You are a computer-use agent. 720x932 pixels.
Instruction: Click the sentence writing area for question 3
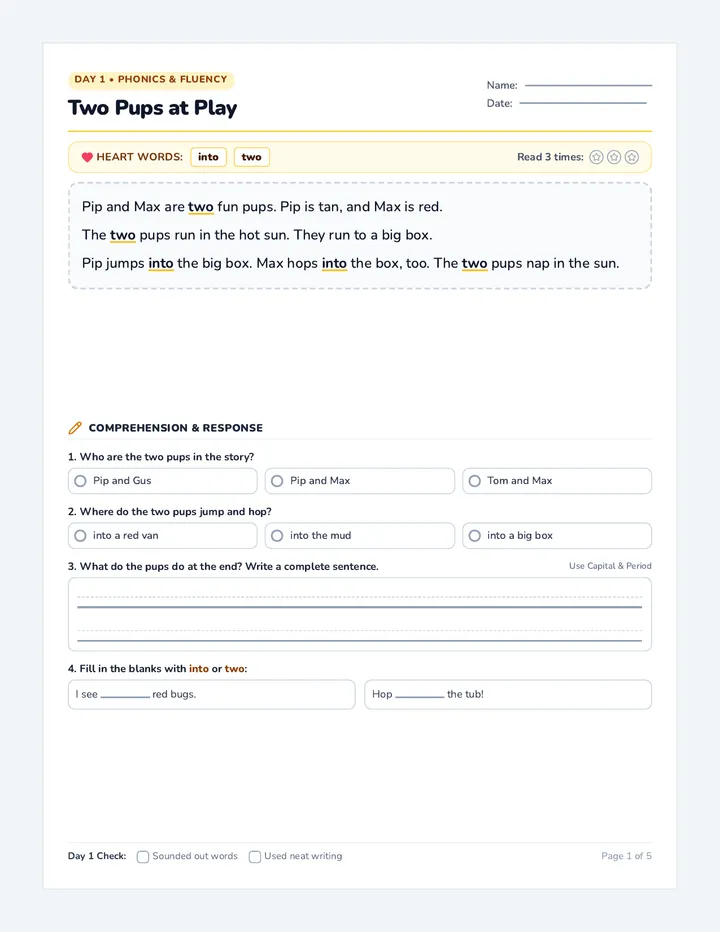point(360,614)
